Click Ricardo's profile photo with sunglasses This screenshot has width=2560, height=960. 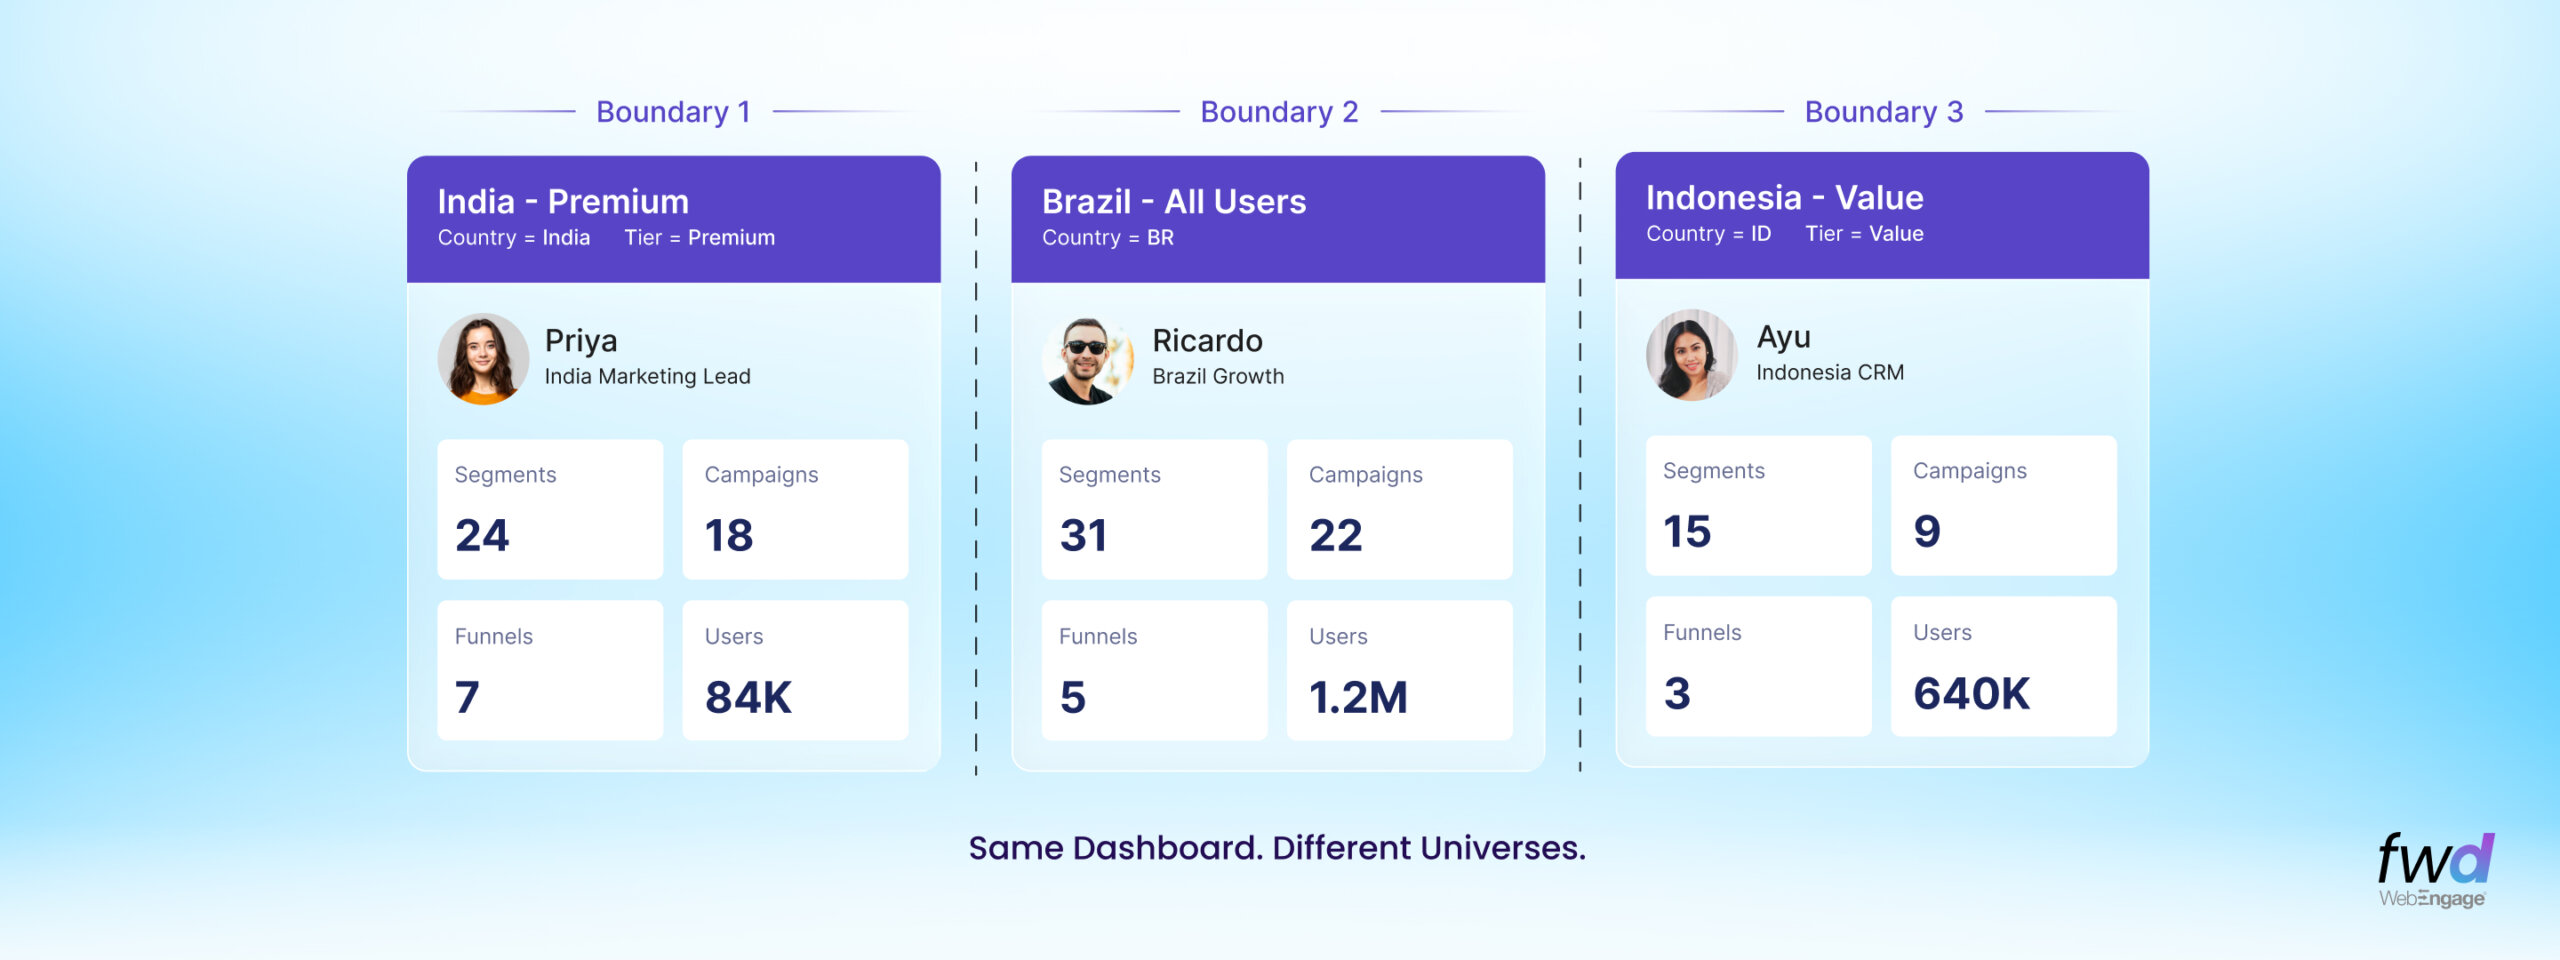[1087, 361]
